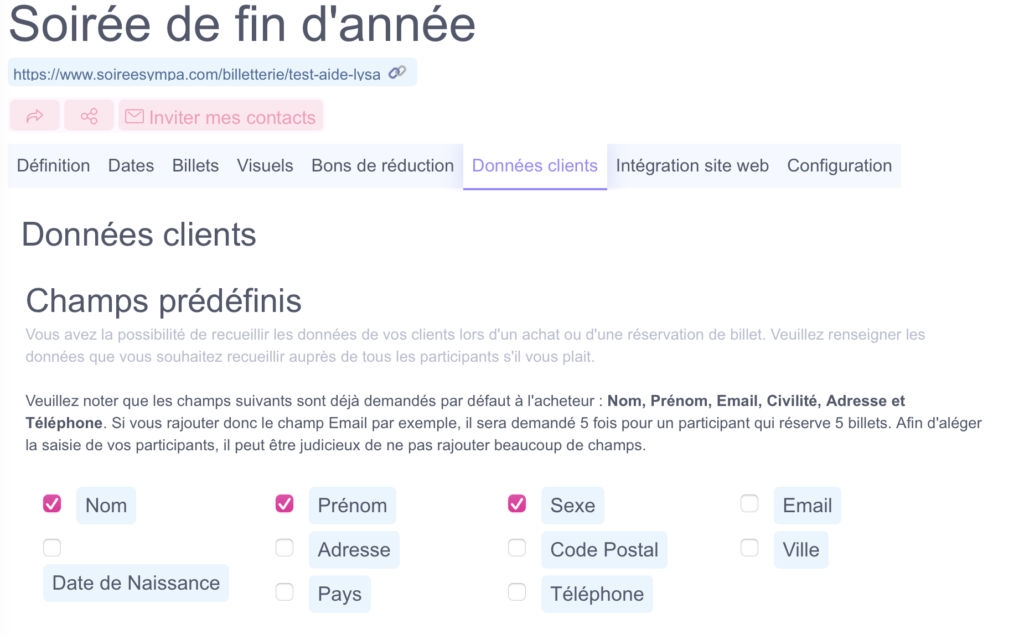Viewport: 1024px width, 635px height.
Task: Open the Dates tab
Action: [x=131, y=166]
